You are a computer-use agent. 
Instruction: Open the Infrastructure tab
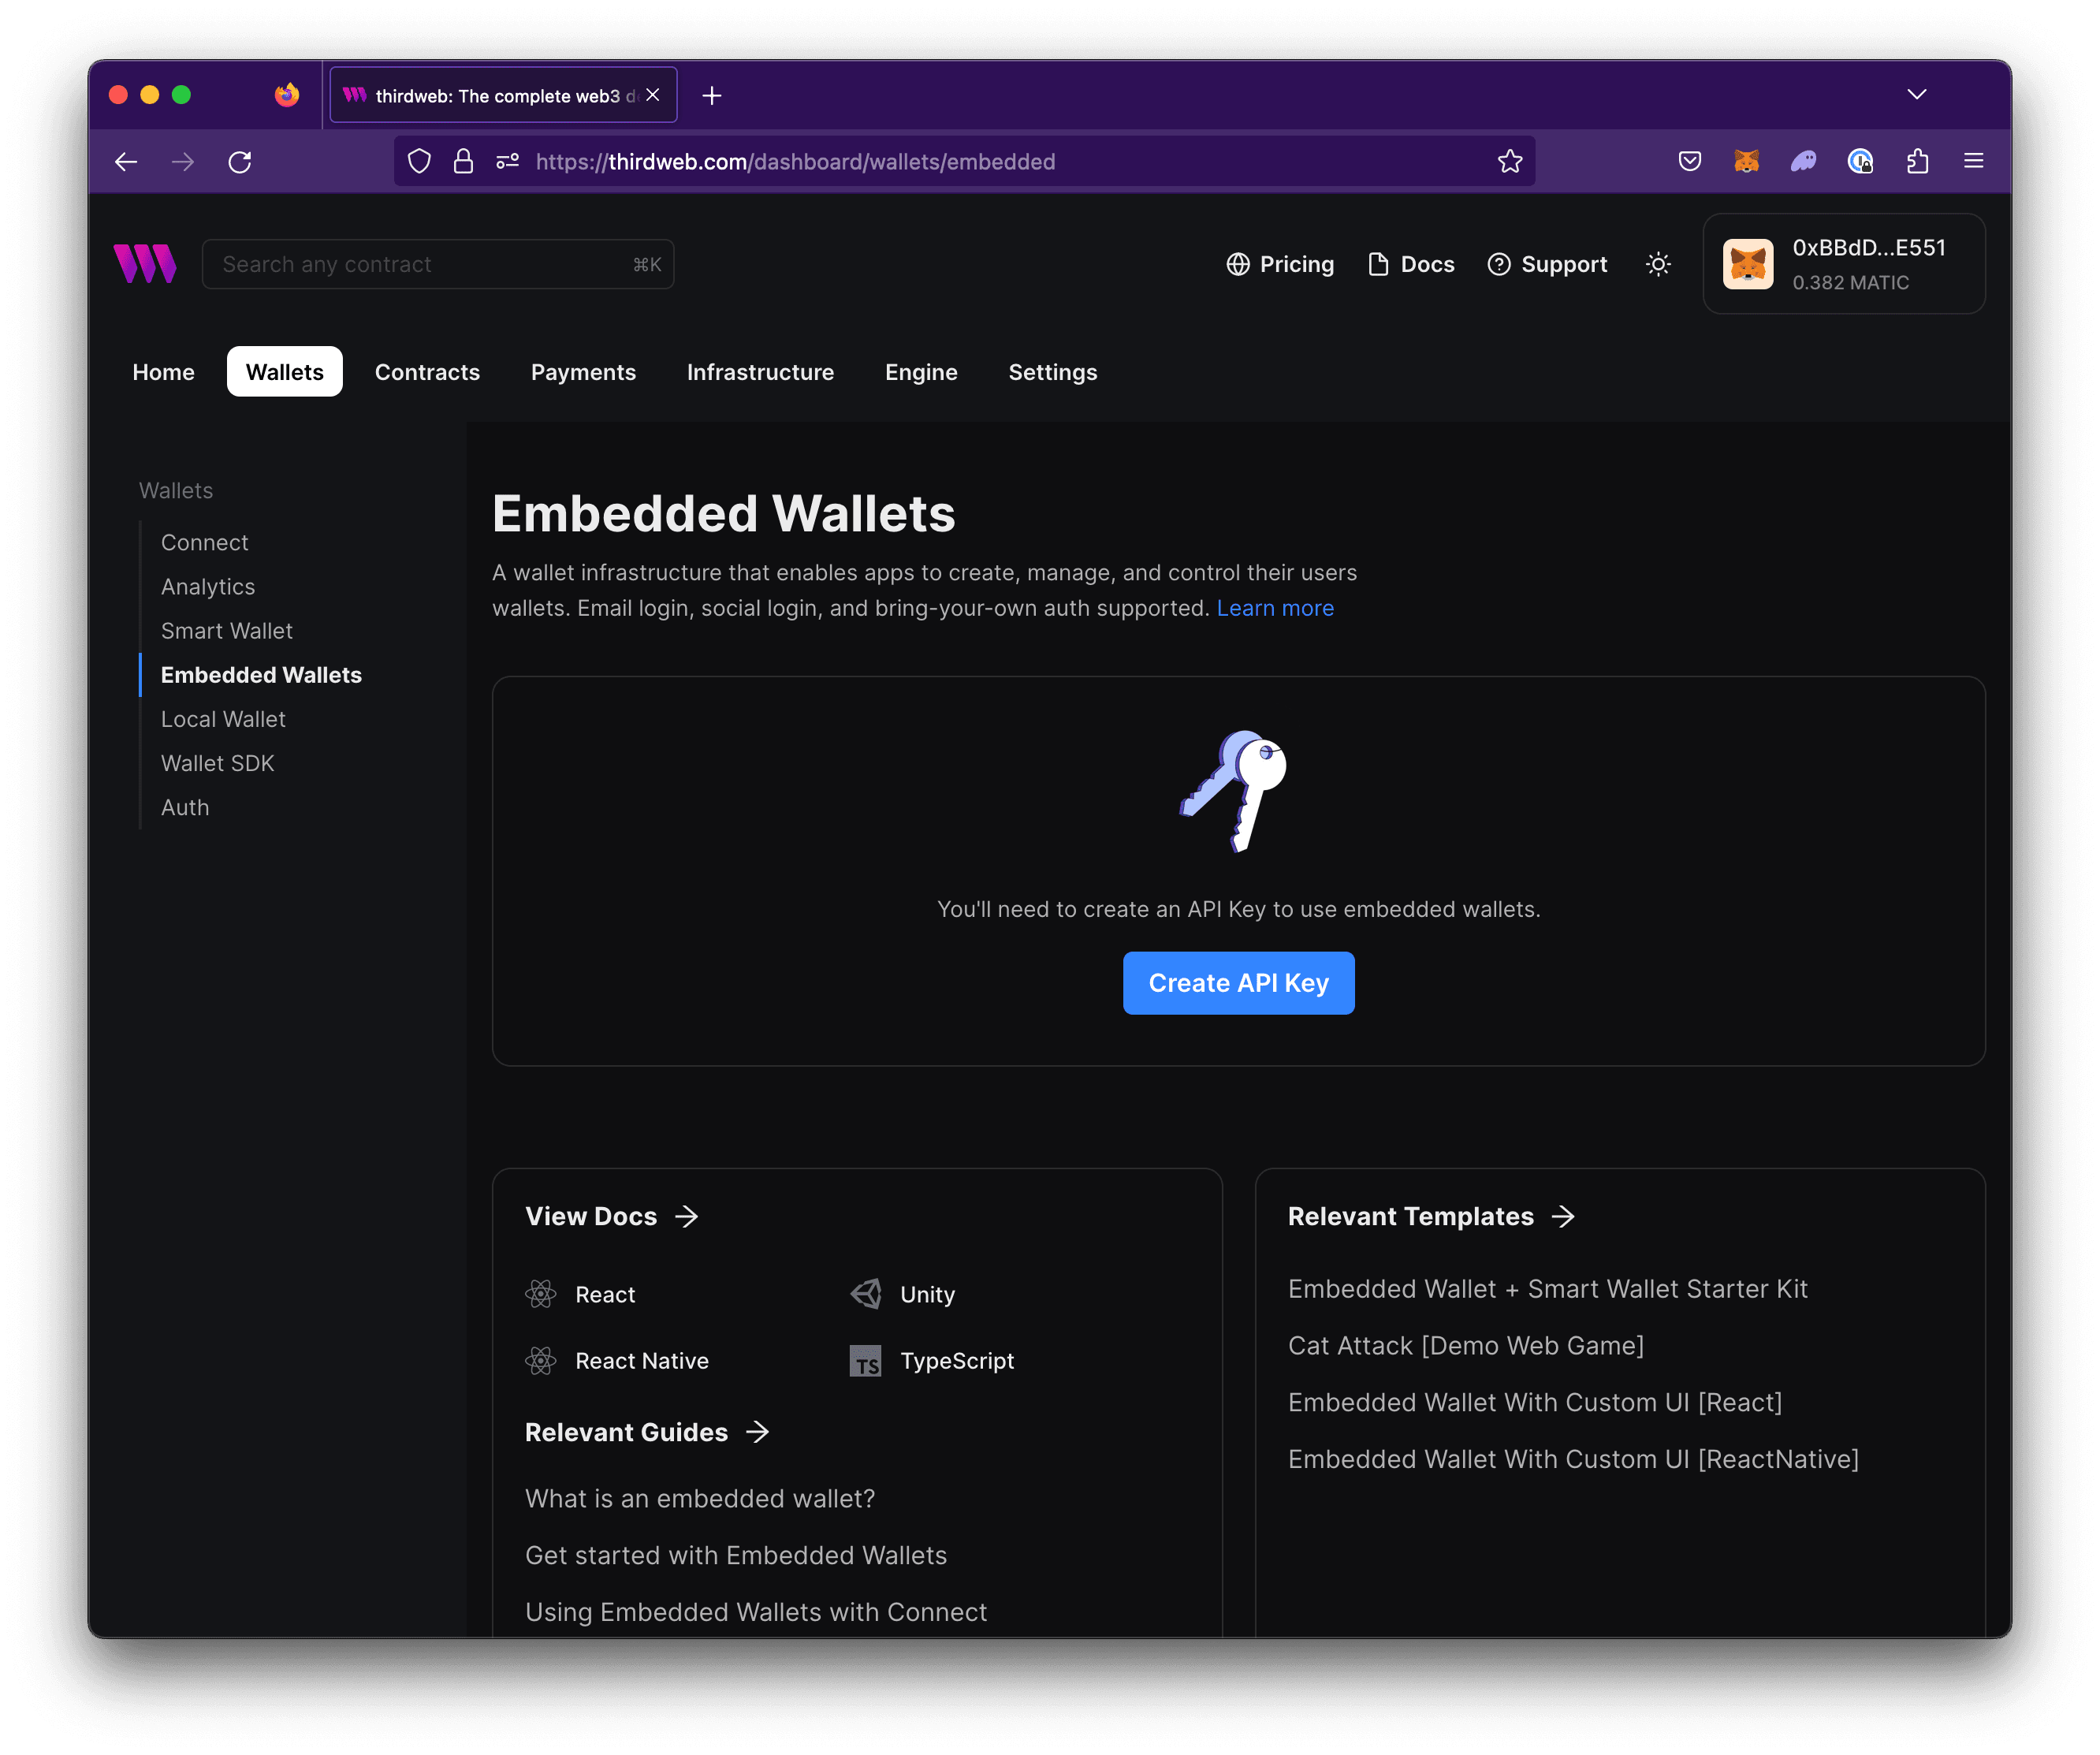[x=760, y=372]
